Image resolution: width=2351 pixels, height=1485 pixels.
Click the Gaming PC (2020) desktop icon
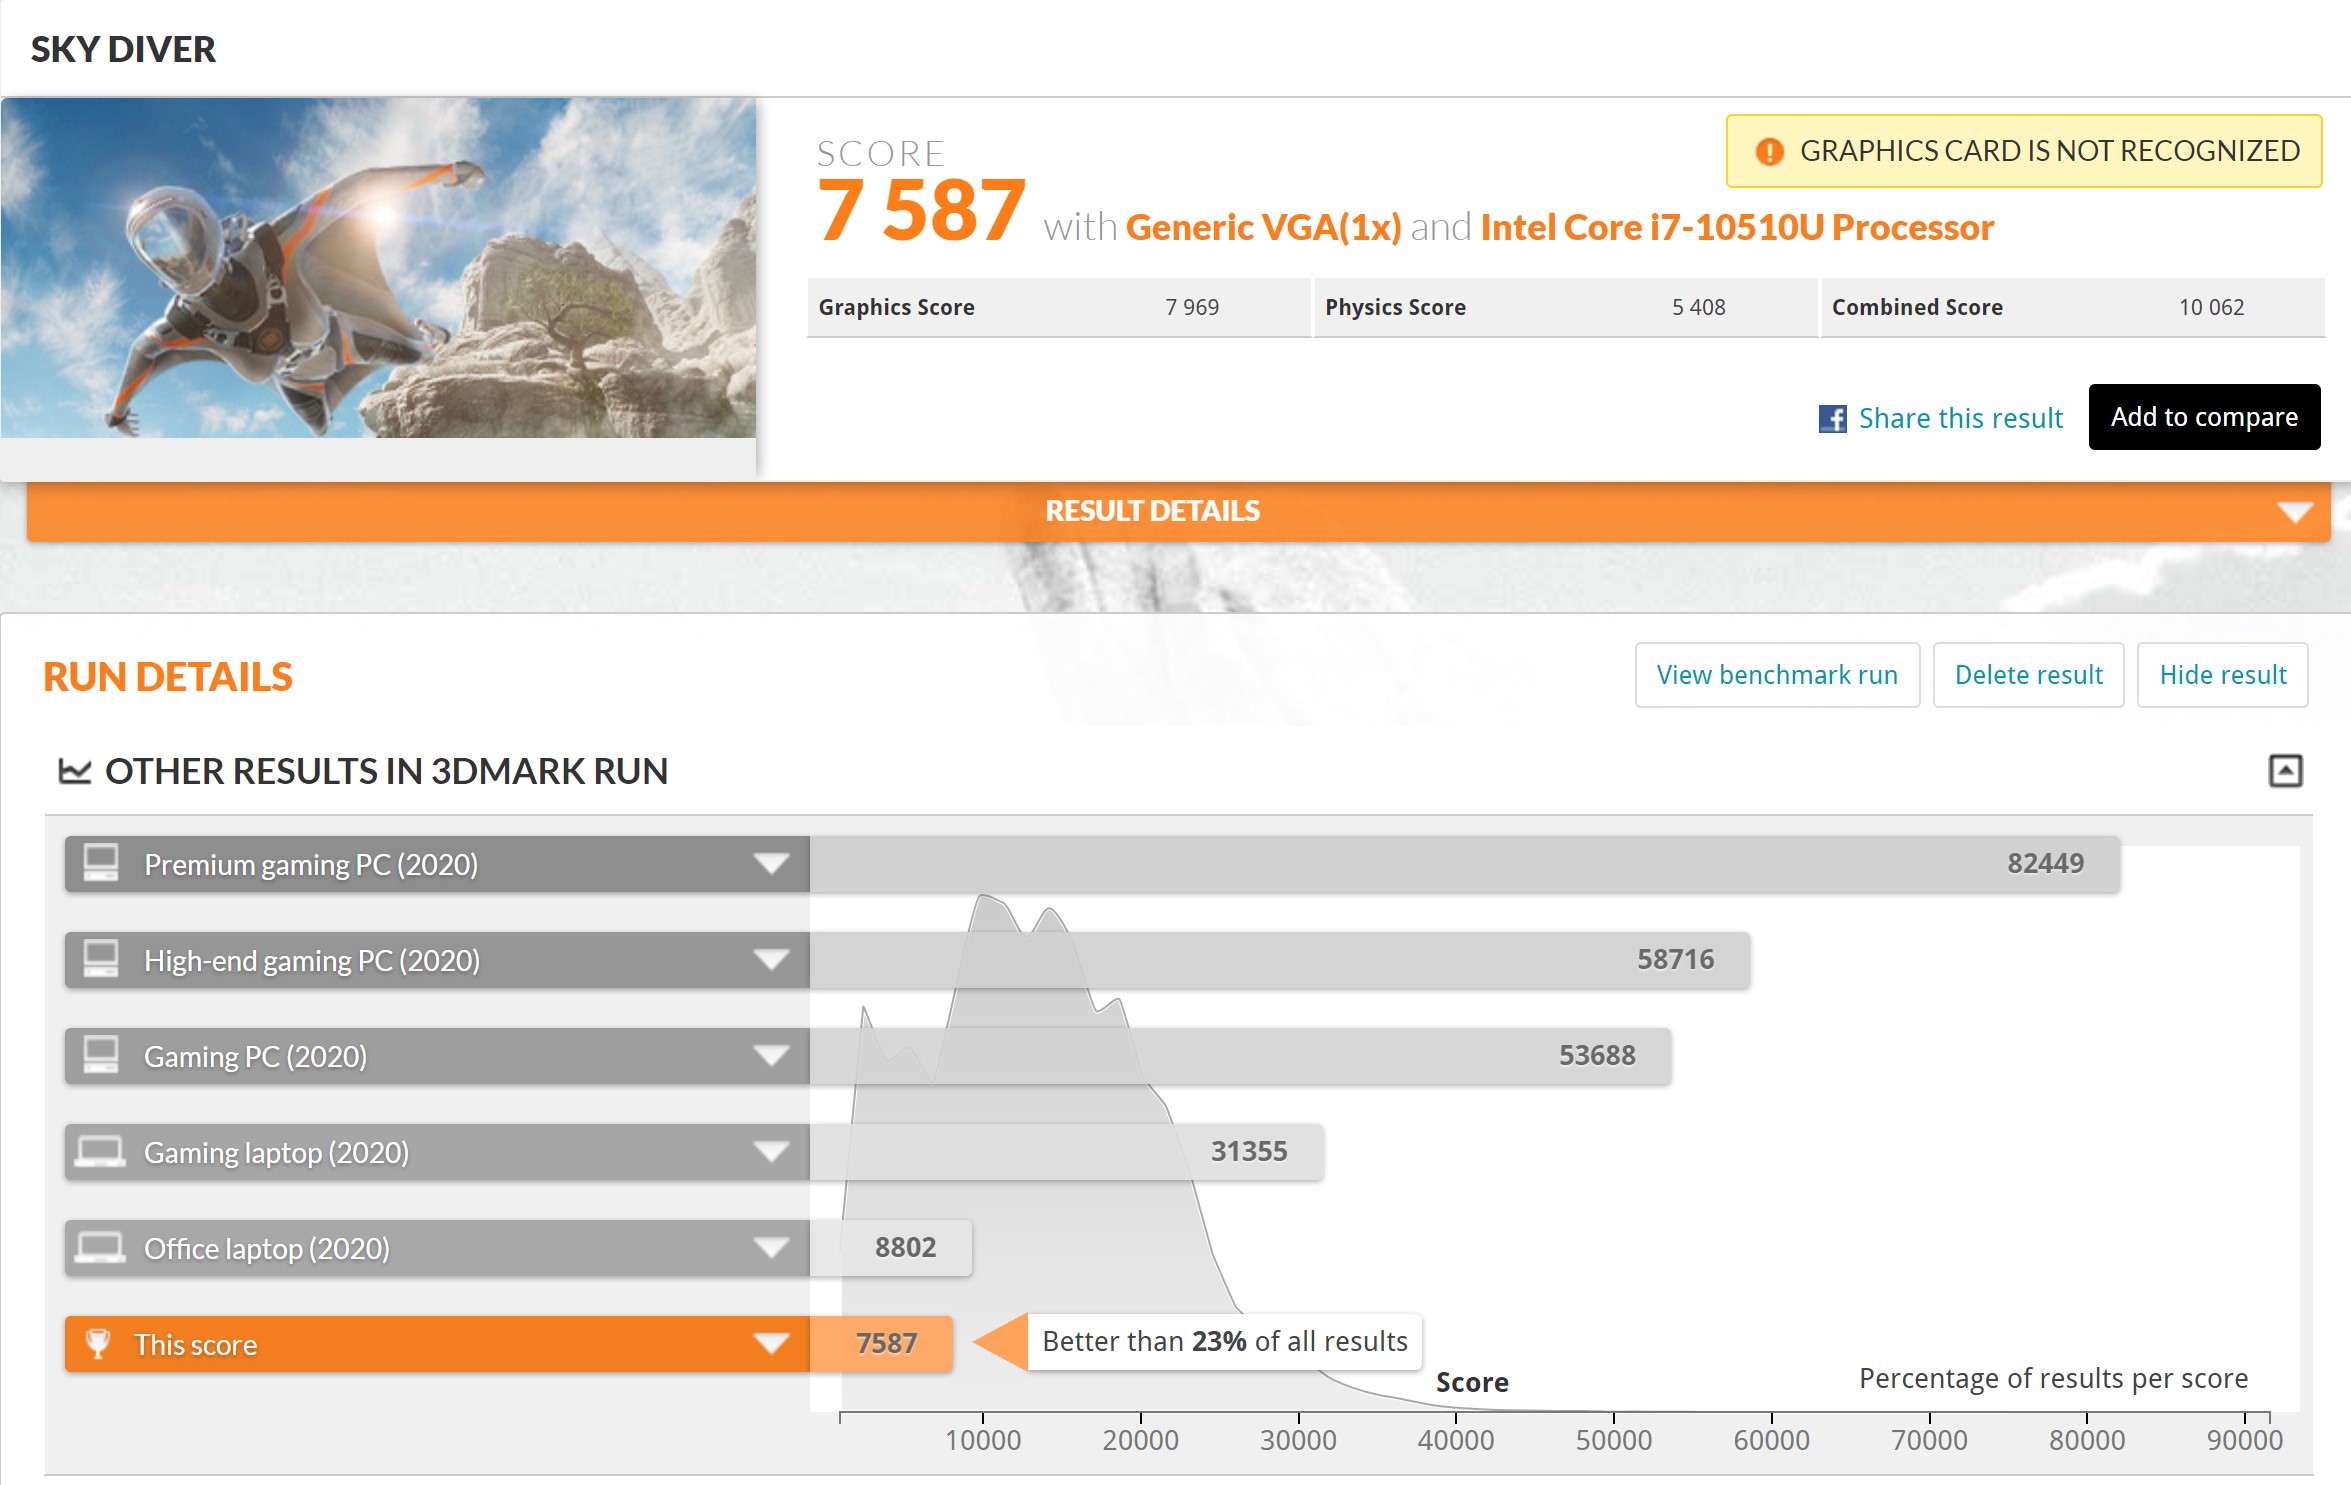click(101, 1055)
